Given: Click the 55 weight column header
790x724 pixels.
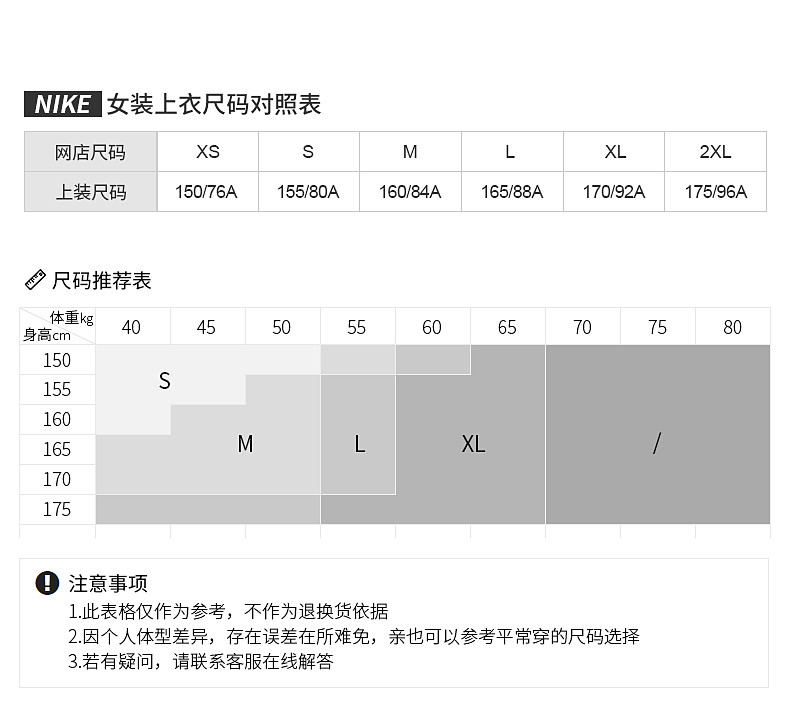Looking at the screenshot, I should click(357, 327).
